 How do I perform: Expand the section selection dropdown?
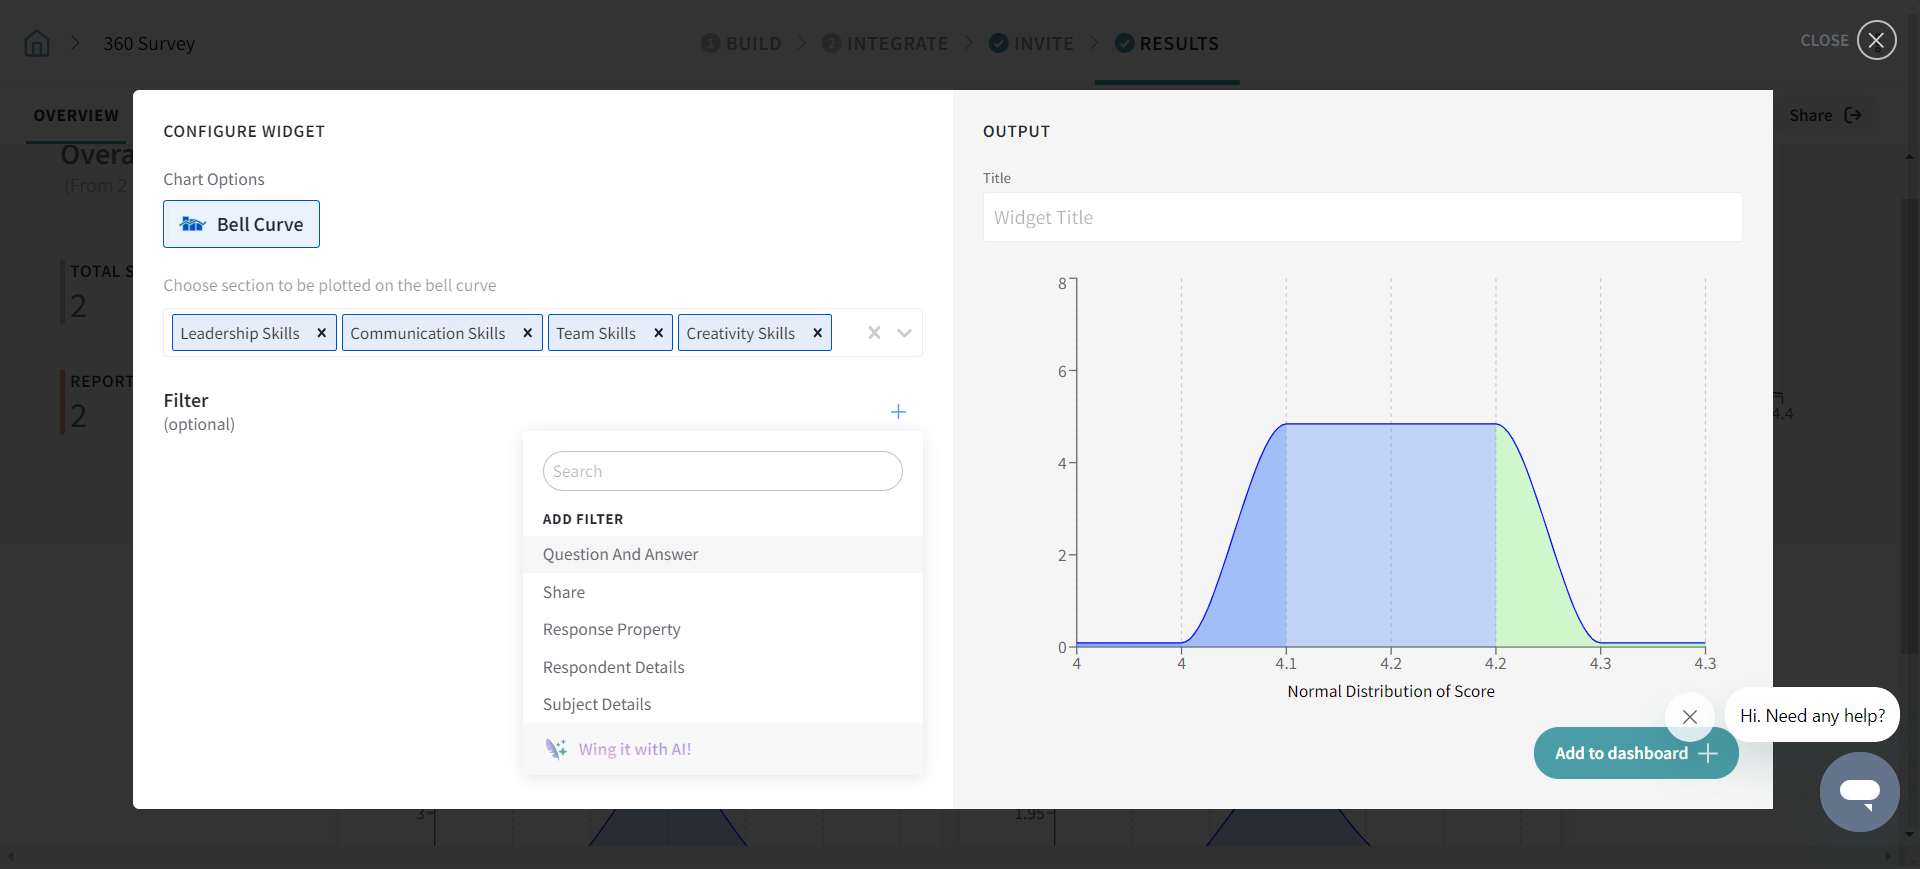(x=904, y=333)
